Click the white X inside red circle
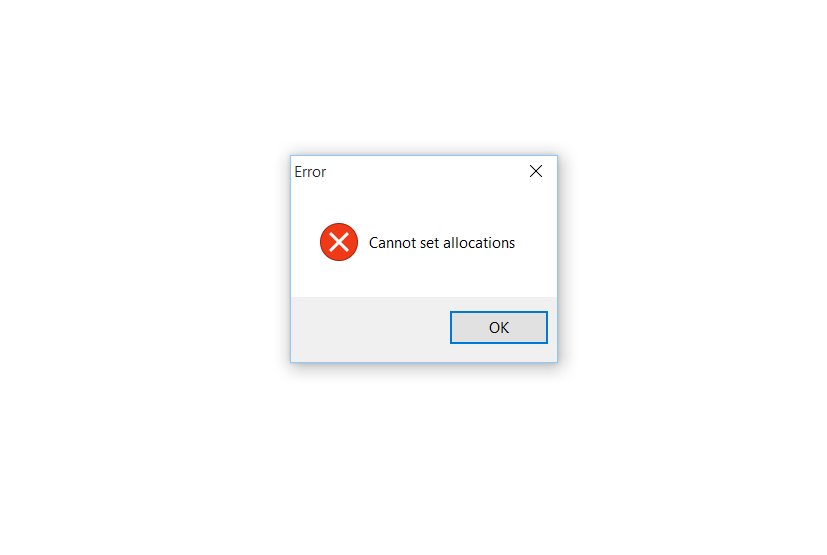This screenshot has width=827, height=555. pos(339,242)
